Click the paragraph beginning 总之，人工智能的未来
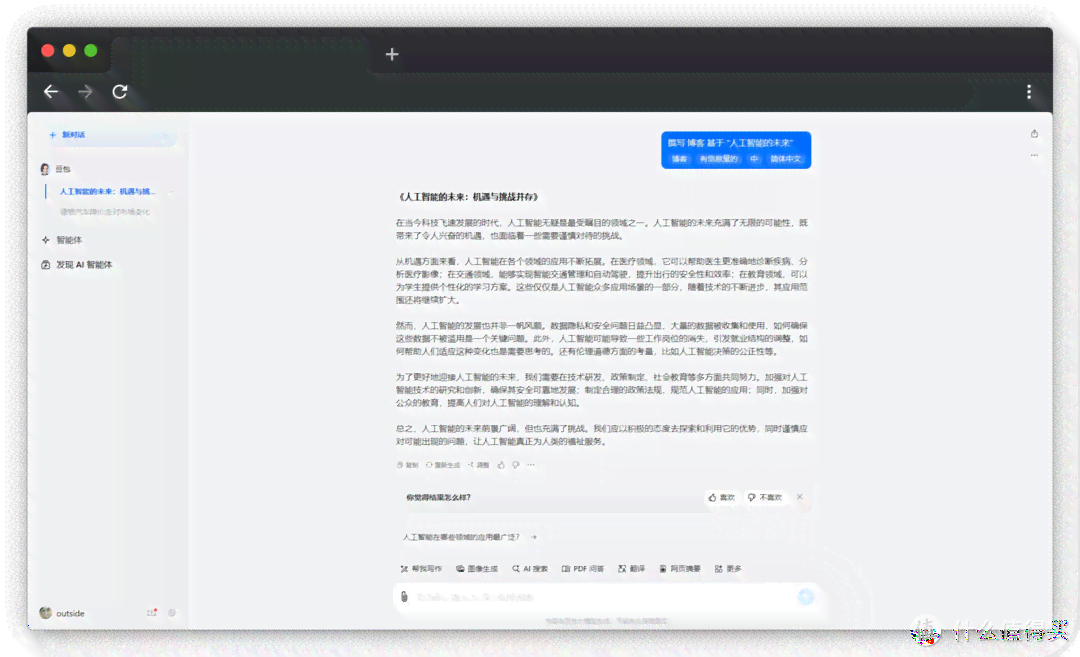The width and height of the screenshot is (1080, 657). [x=602, y=435]
